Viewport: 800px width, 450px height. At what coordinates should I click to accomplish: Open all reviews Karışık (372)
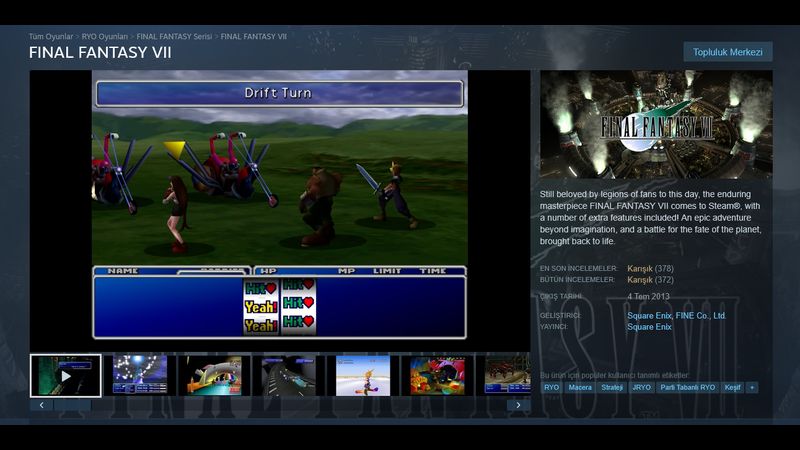(651, 280)
